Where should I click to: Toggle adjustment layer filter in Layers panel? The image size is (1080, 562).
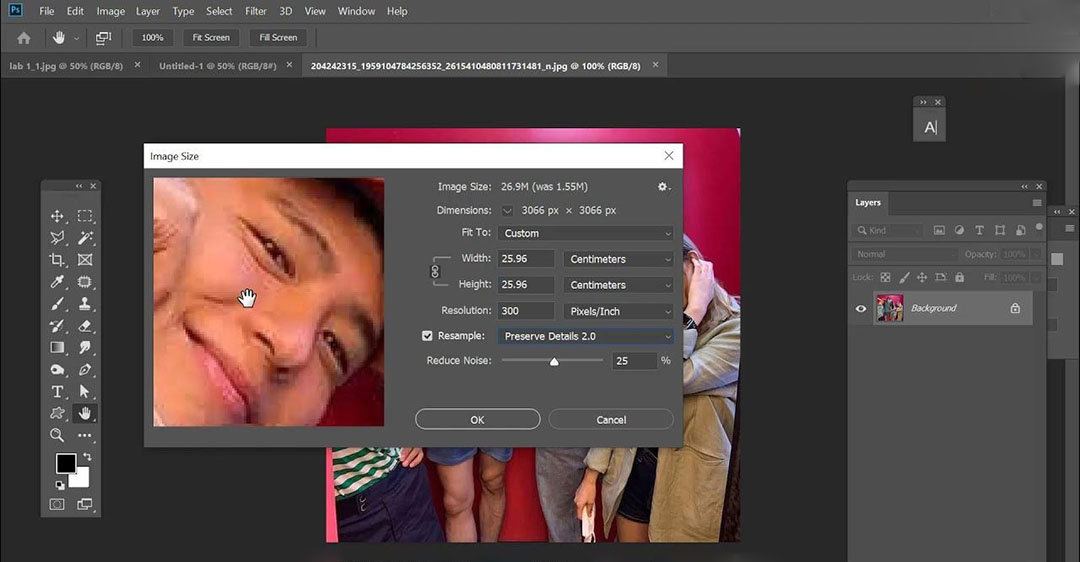point(959,230)
